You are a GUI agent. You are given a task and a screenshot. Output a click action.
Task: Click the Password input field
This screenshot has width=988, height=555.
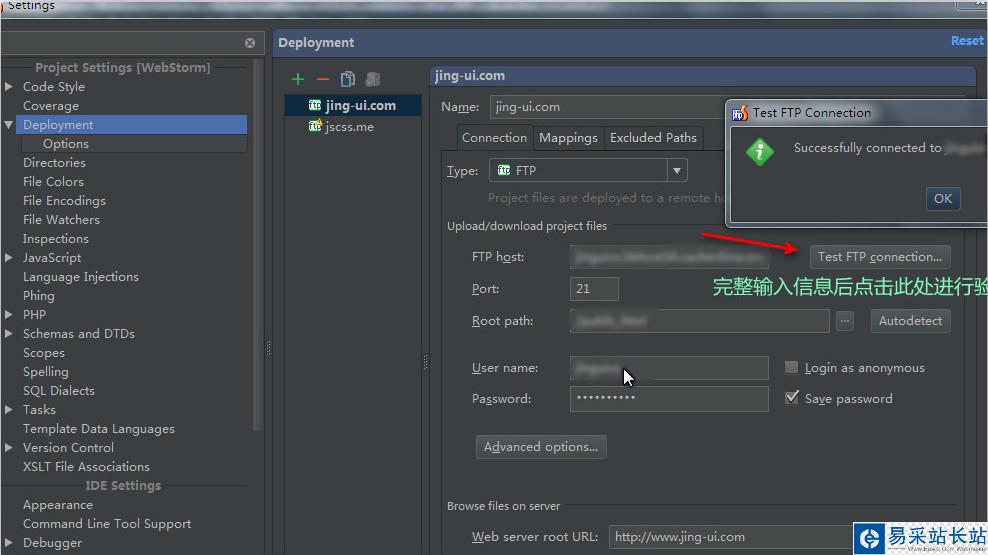pyautogui.click(x=669, y=399)
